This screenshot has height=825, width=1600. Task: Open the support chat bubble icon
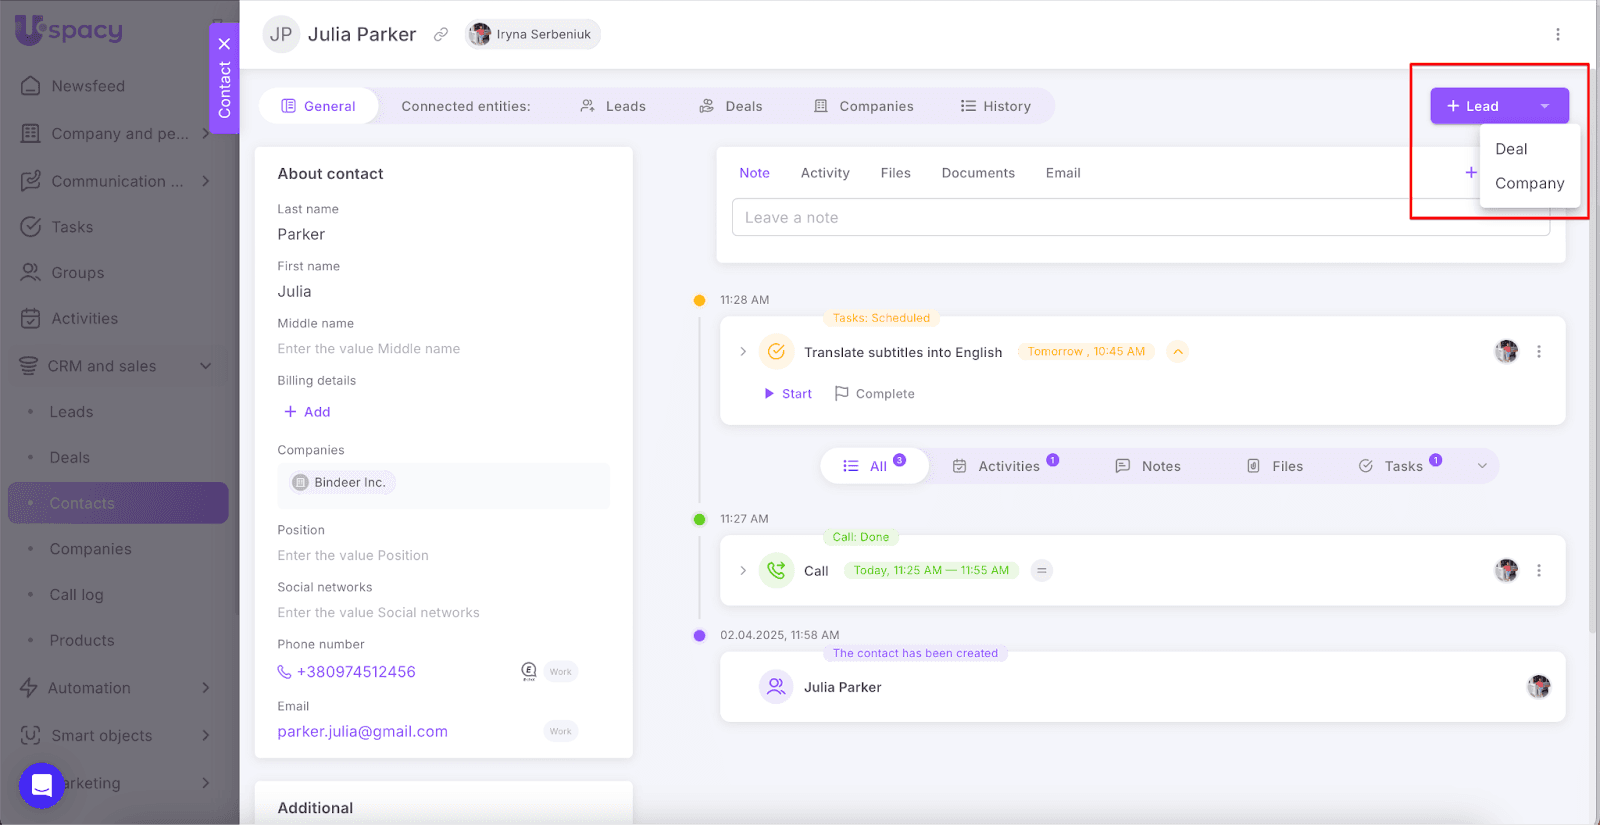(x=41, y=785)
